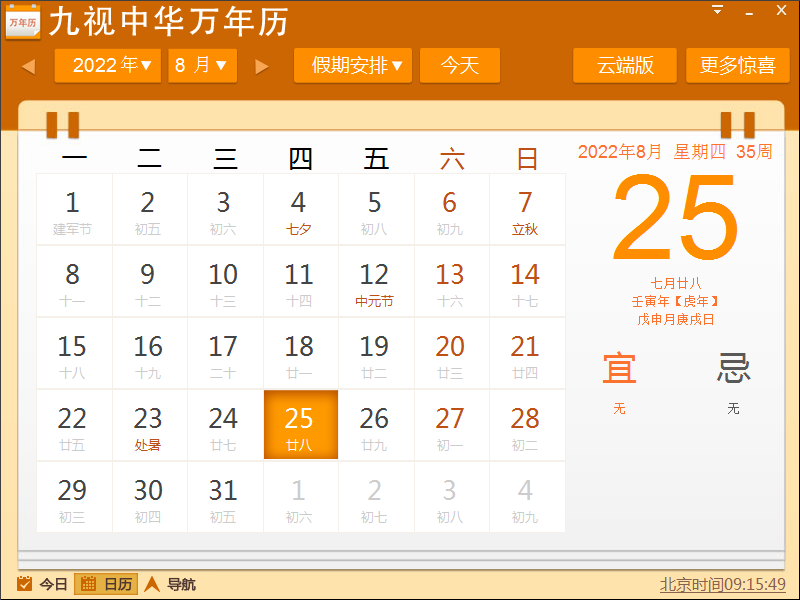Select August 4 七夕 date cell

[x=299, y=210]
